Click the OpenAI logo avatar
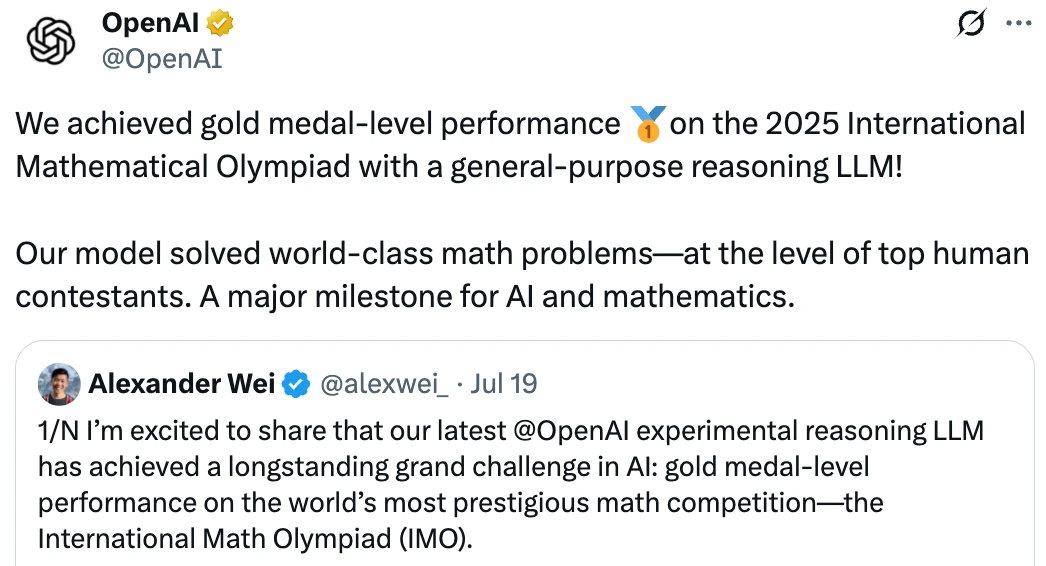The height and width of the screenshot is (566, 1046). pyautogui.click(x=49, y=41)
